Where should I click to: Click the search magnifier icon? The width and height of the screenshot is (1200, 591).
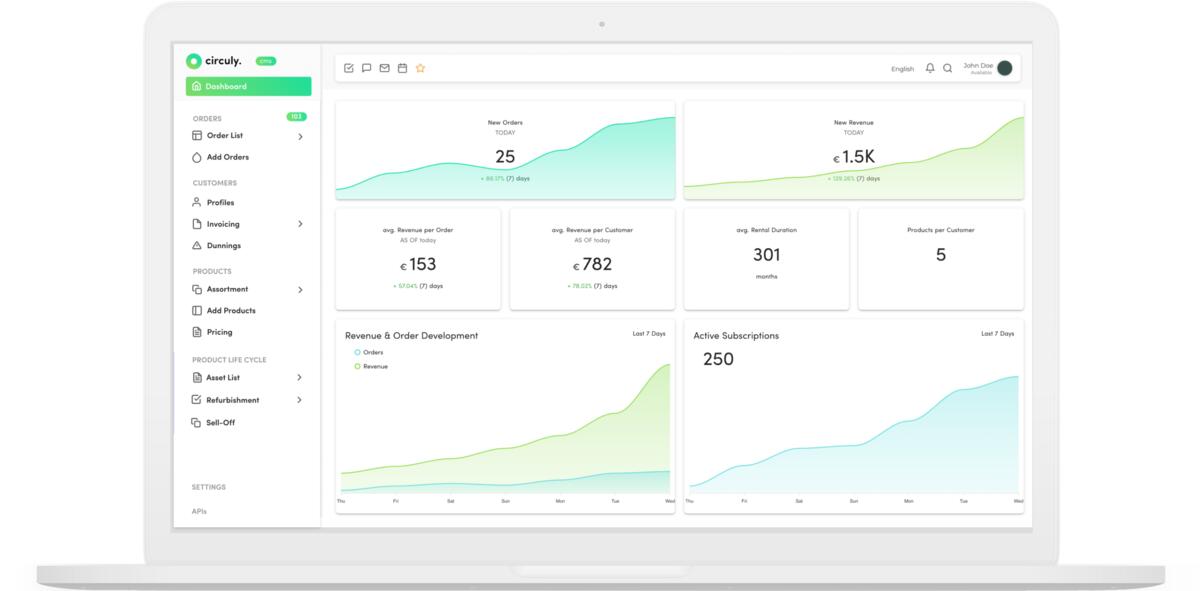coord(948,68)
